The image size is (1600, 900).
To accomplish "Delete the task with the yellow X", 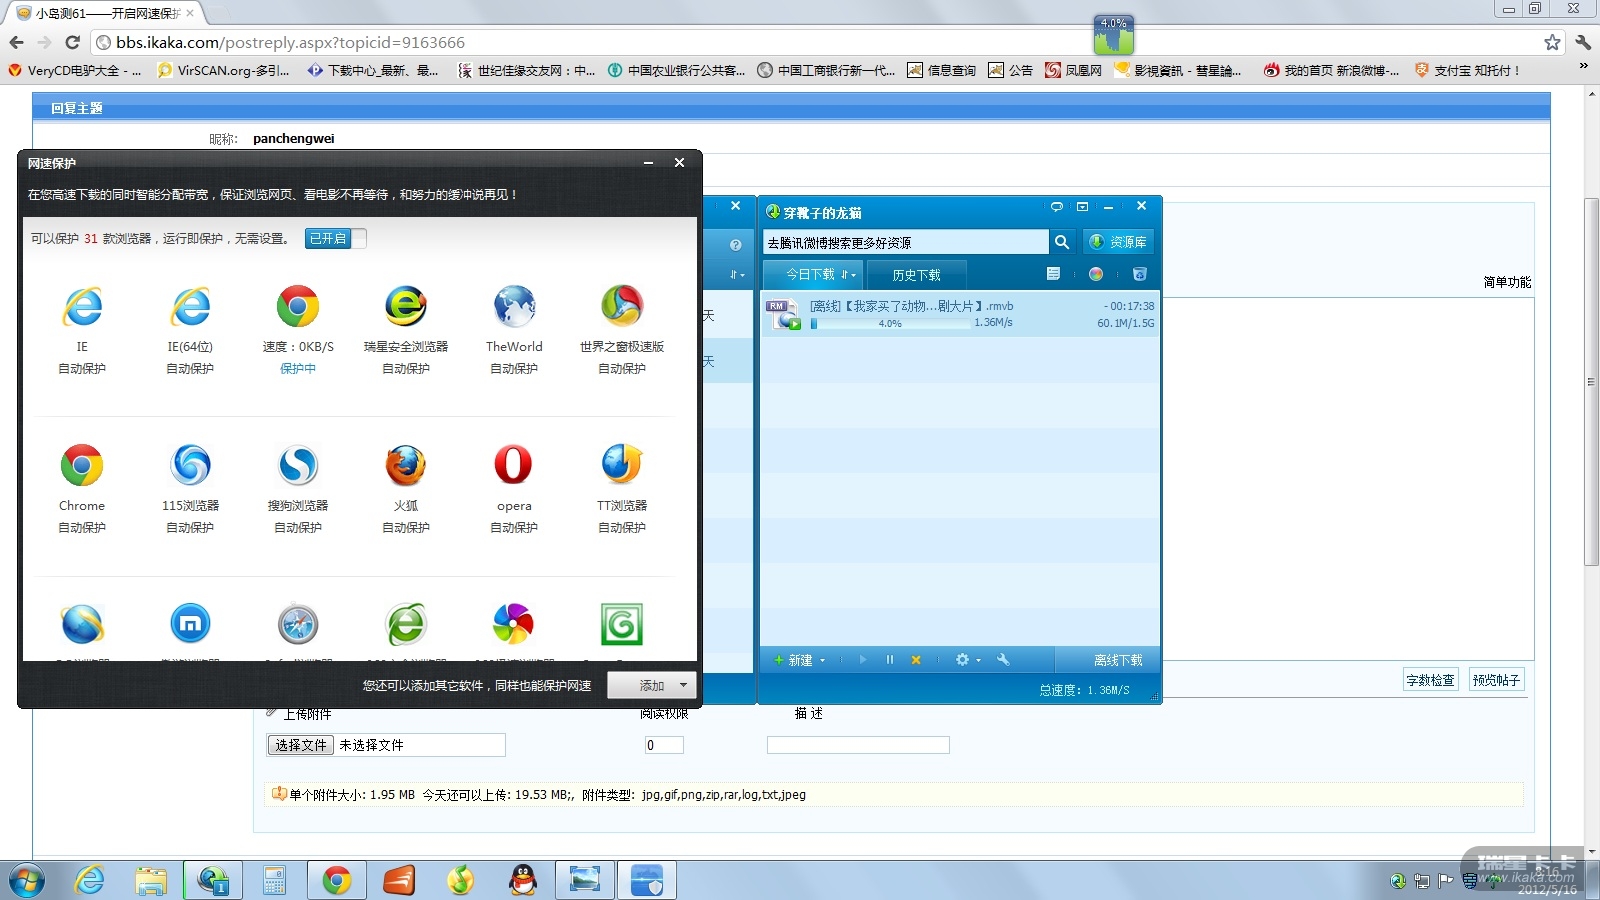I will tap(915, 660).
